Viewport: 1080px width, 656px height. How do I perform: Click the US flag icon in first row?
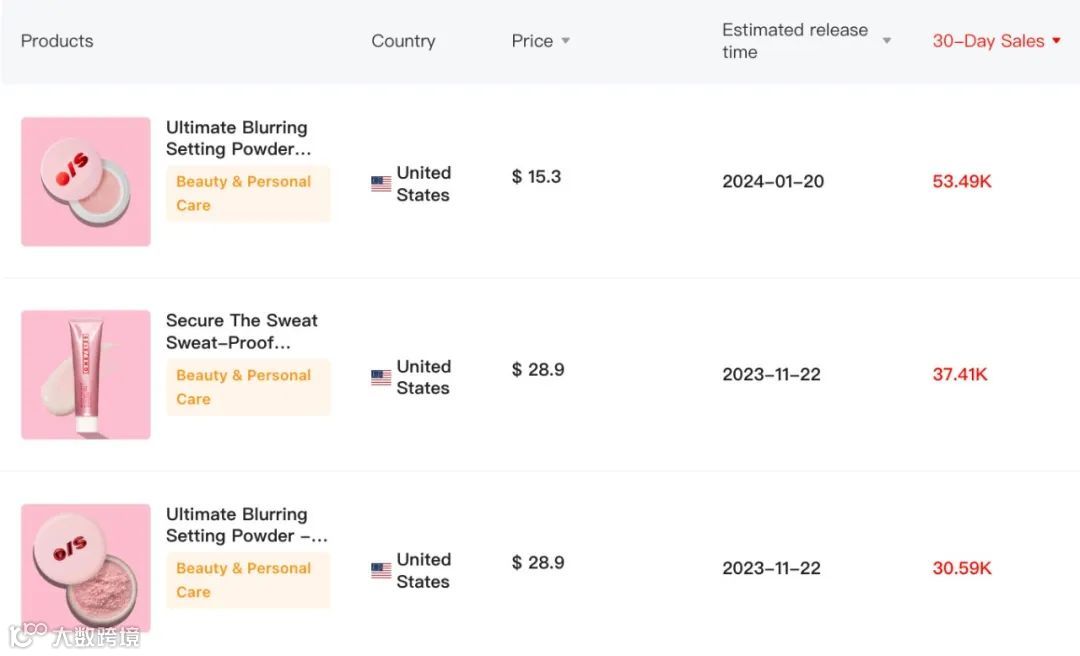coord(381,184)
